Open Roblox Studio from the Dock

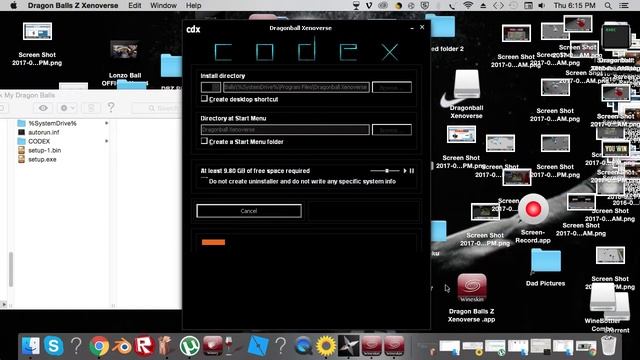pyautogui.click(x=258, y=346)
